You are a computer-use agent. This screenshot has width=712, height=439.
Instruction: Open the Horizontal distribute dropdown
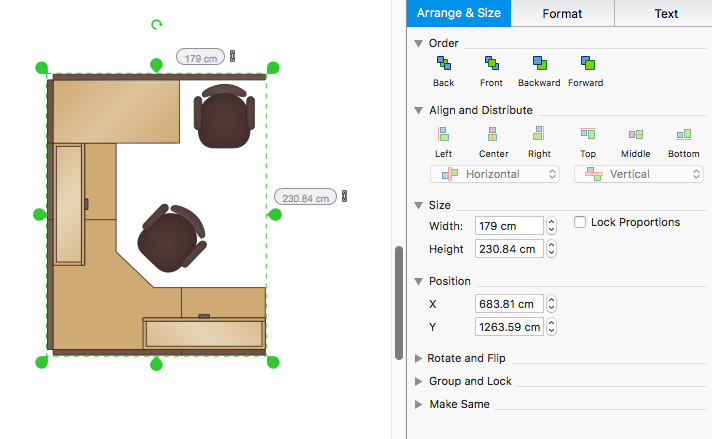coord(495,174)
